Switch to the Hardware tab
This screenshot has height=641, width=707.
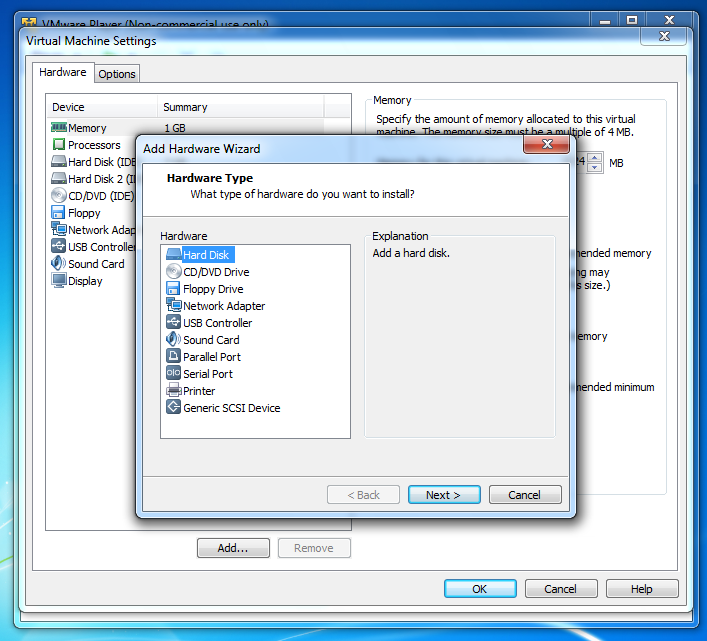tap(63, 72)
